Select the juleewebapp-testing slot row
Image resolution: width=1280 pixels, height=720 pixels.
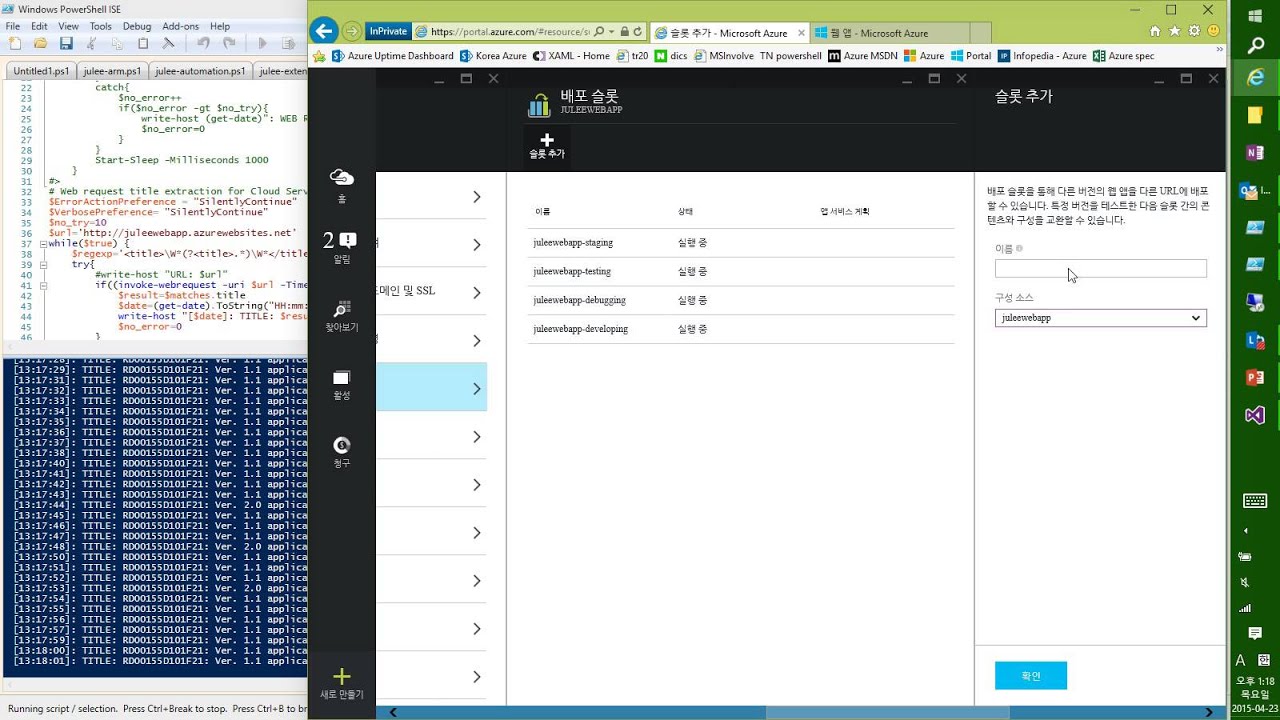pos(741,271)
